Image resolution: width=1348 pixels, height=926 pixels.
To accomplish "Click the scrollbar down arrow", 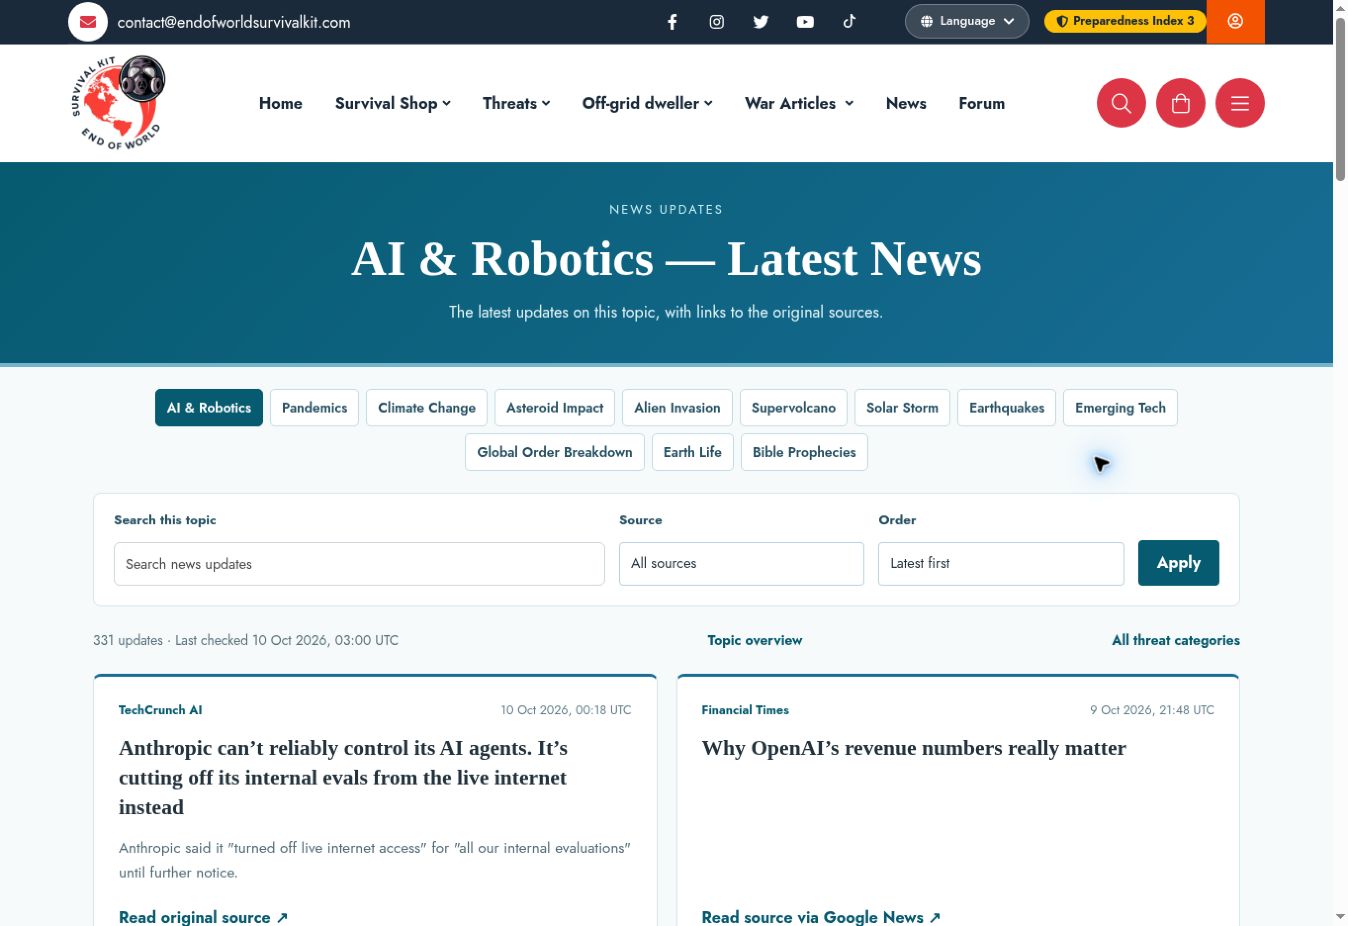I will (1340, 917).
